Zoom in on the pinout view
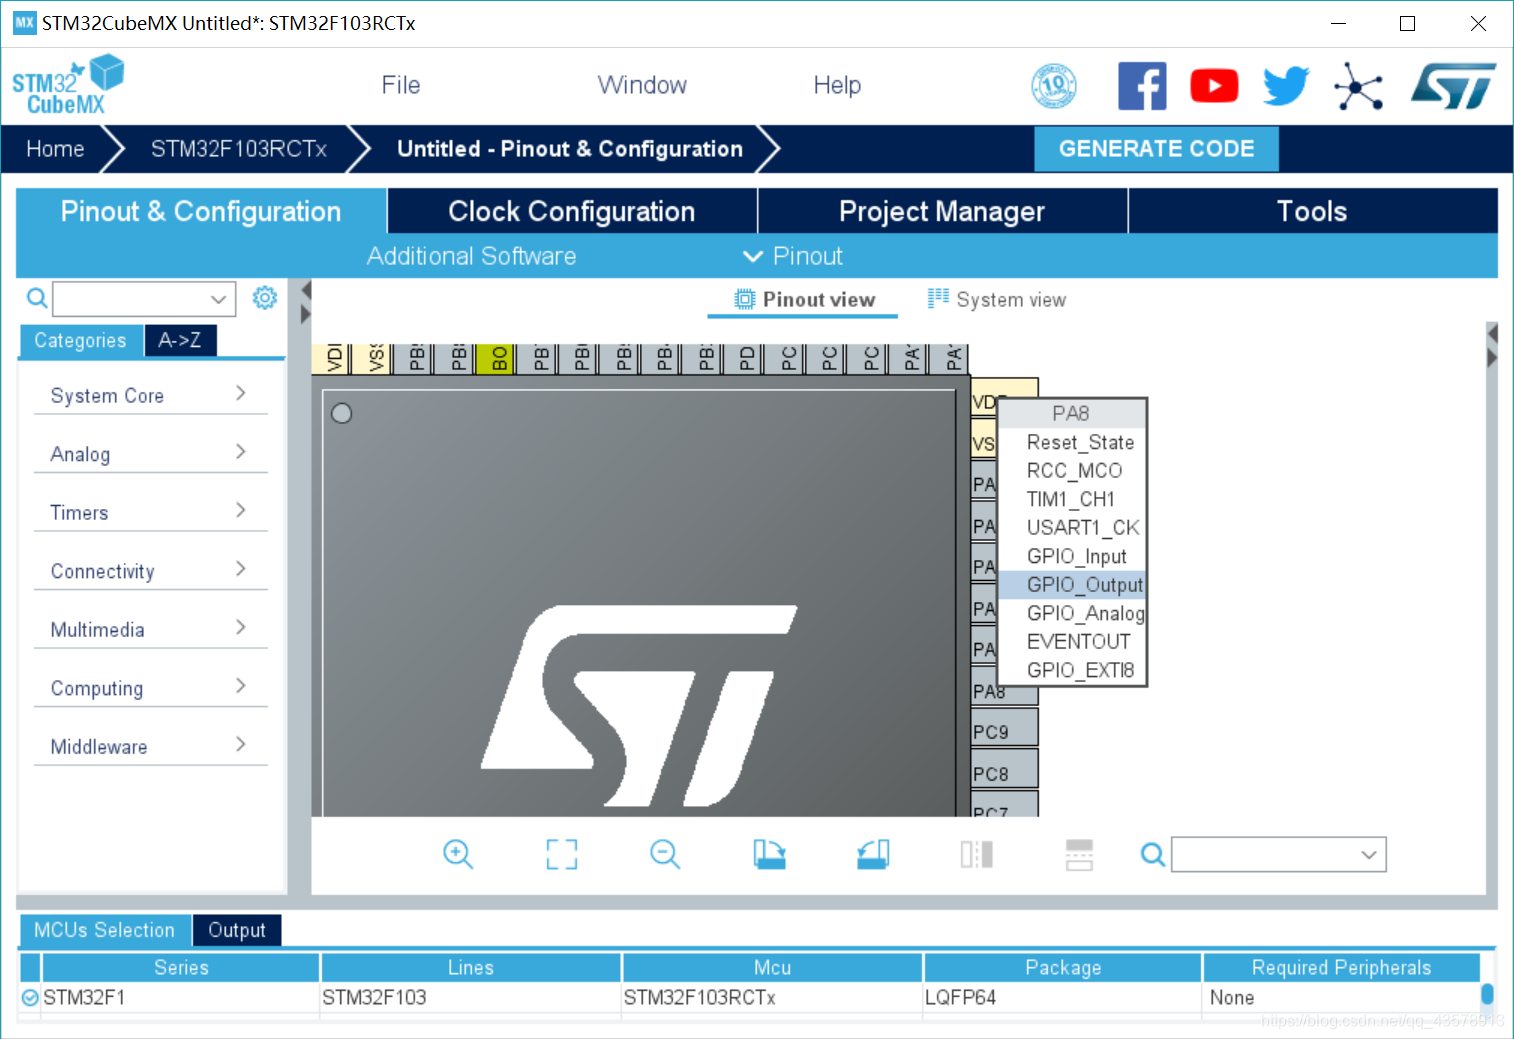This screenshot has width=1514, height=1039. (x=458, y=854)
